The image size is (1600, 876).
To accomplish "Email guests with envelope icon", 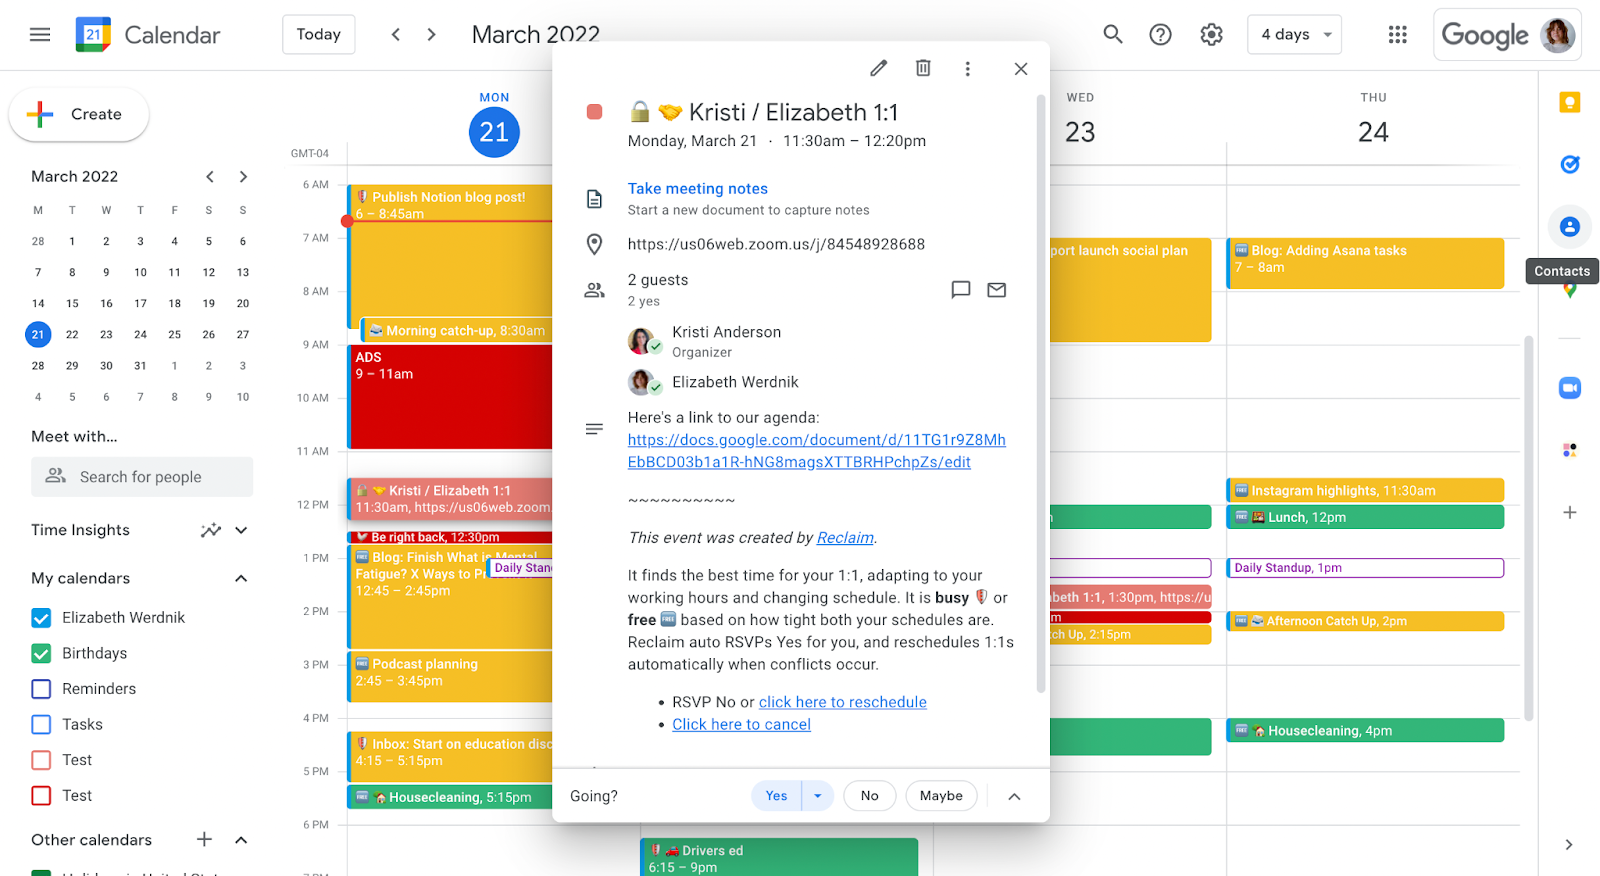I will [x=997, y=290].
